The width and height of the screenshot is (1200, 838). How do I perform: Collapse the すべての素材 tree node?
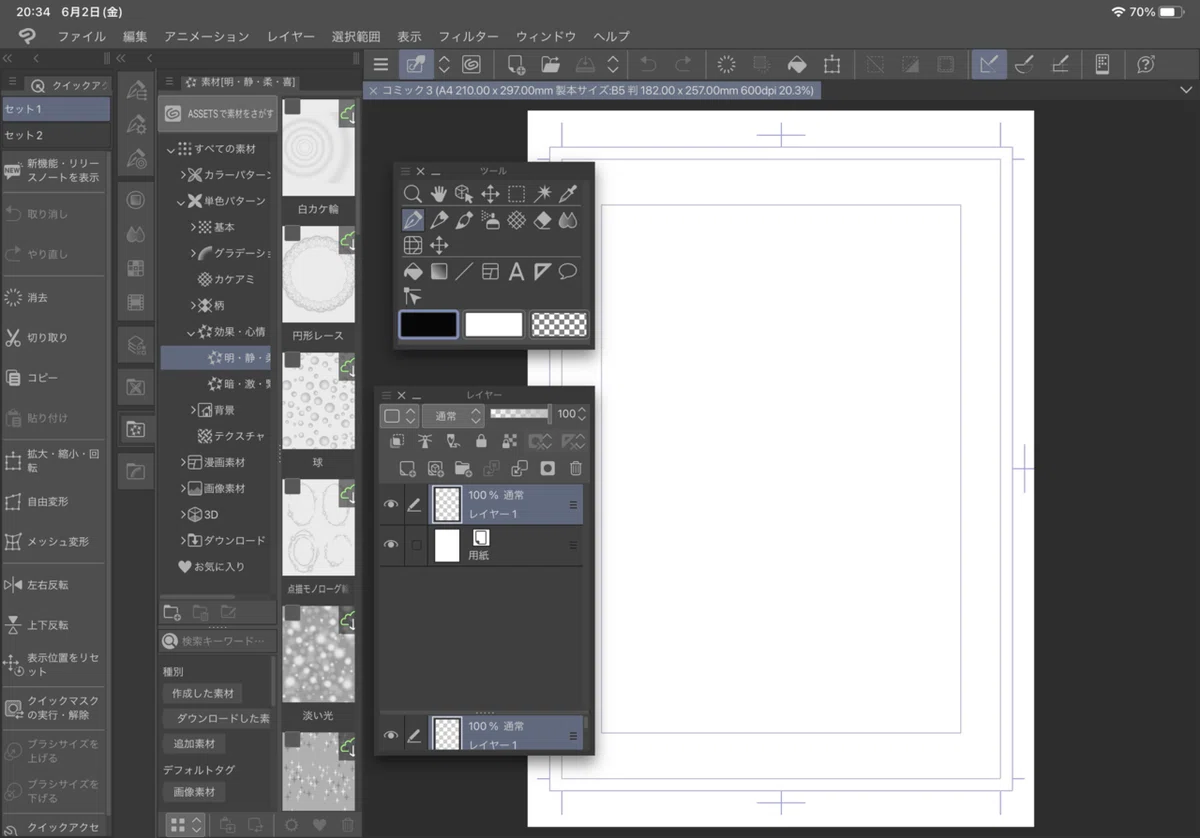pyautogui.click(x=171, y=149)
